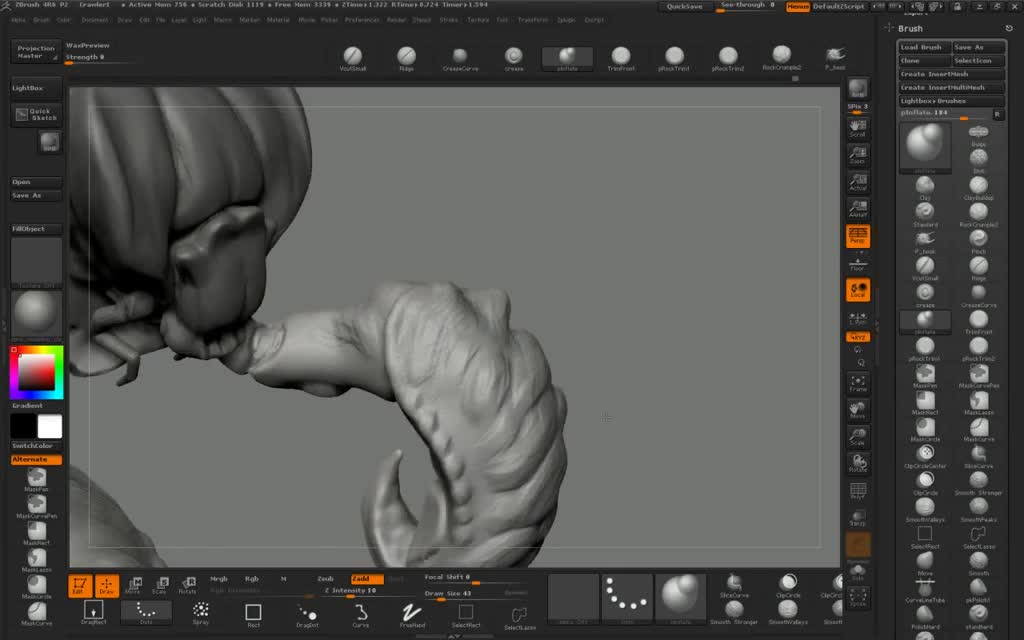Open the Alpha menu

coord(18,20)
